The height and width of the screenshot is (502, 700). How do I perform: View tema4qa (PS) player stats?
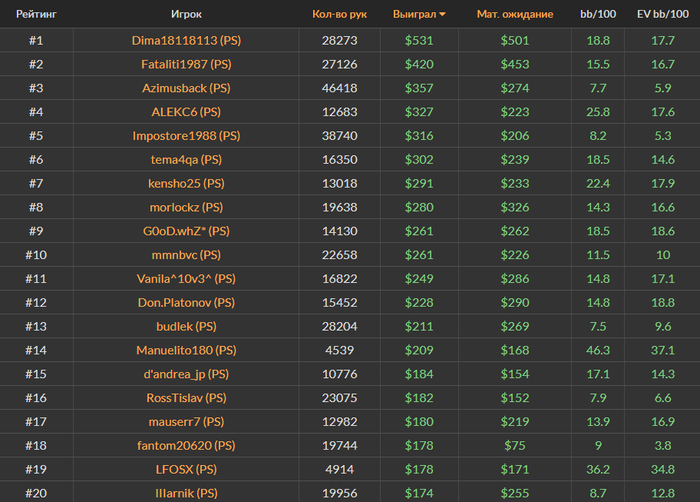[x=185, y=159]
